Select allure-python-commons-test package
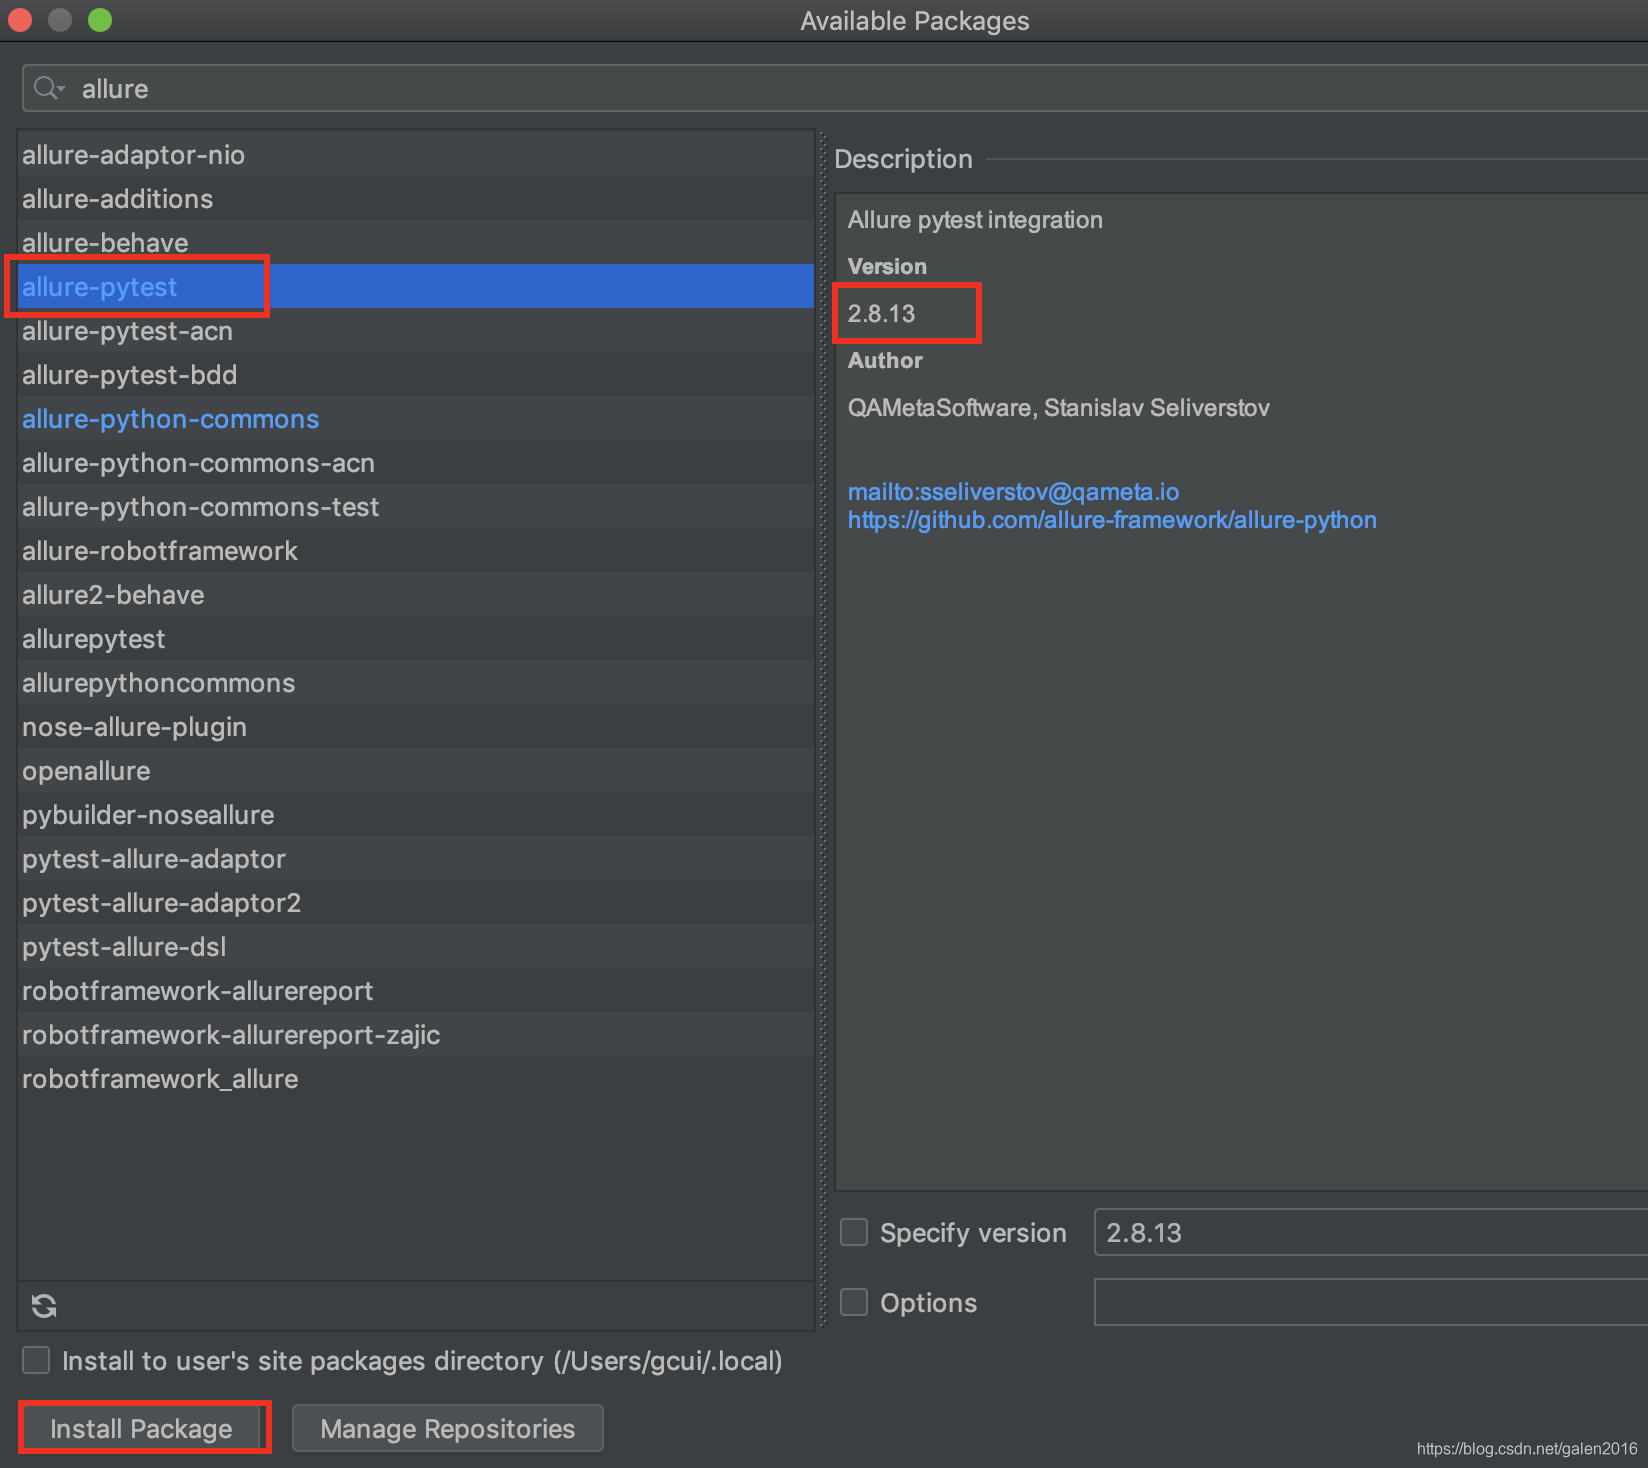Screen dimensions: 1648x1468 [416, 507]
